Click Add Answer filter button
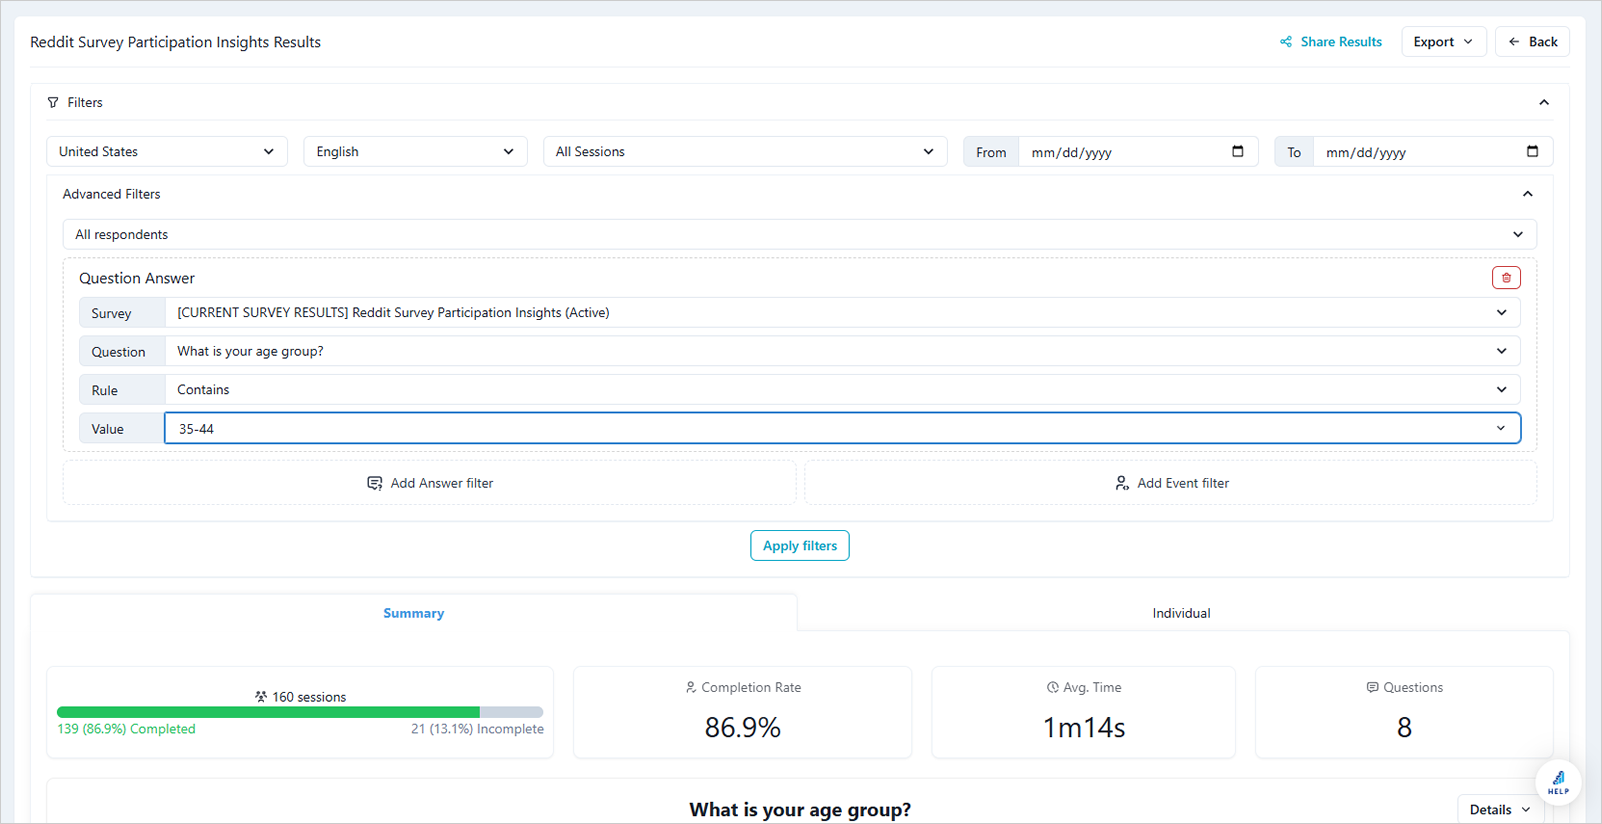The width and height of the screenshot is (1602, 824). (430, 483)
